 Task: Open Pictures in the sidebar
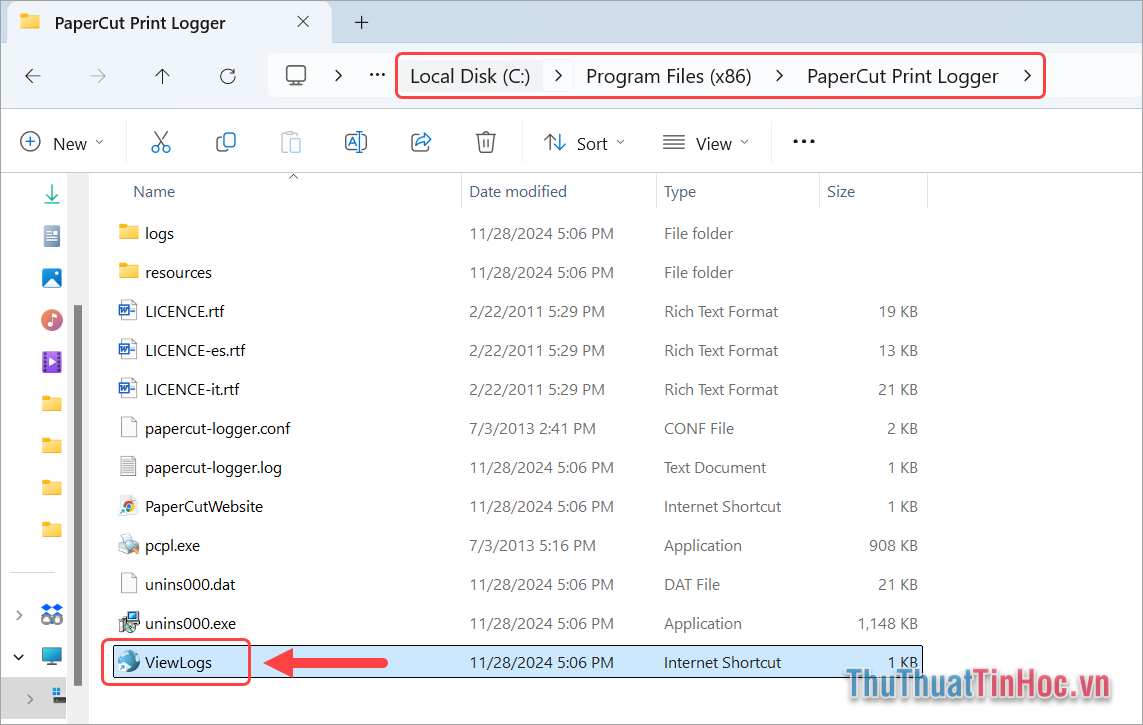tap(52, 278)
